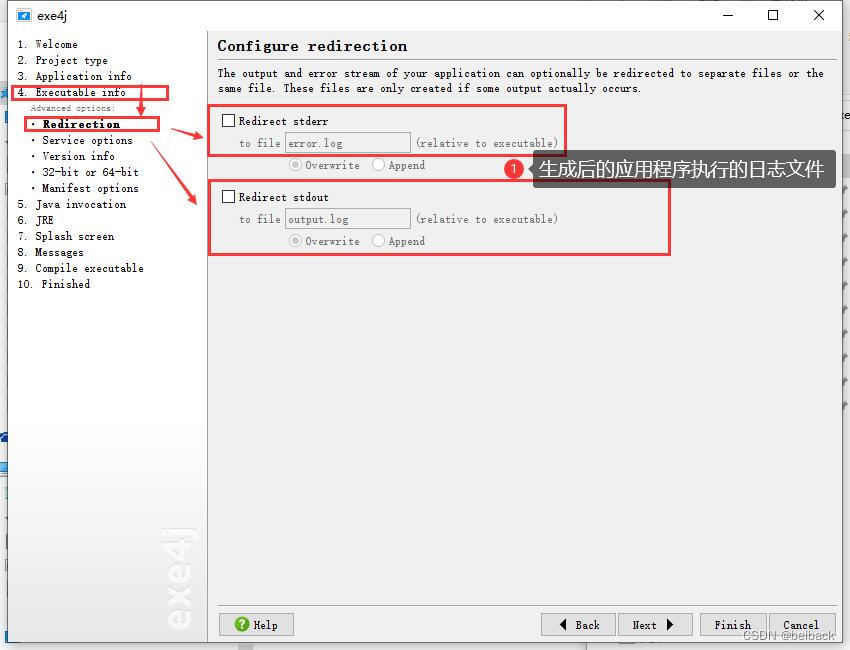The height and width of the screenshot is (650, 850).
Task: Jump to step 5 Java invocation
Action: [72, 204]
